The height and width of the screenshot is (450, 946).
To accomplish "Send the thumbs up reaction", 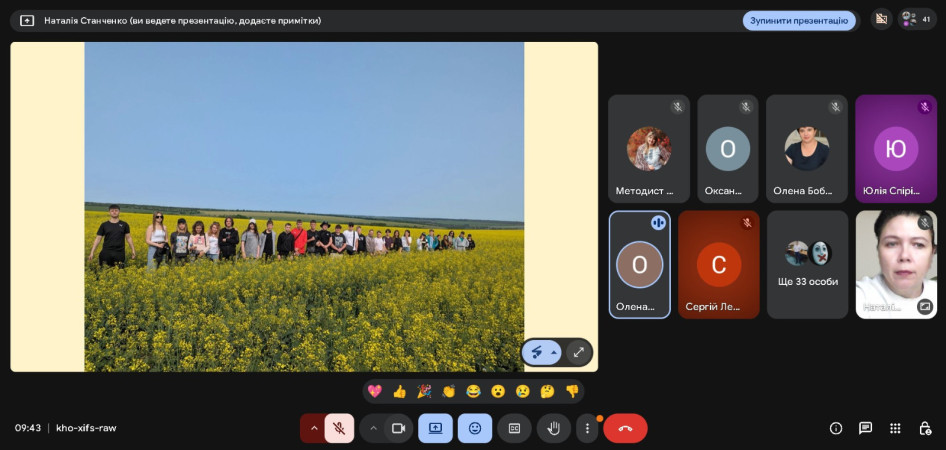I will (x=399, y=391).
